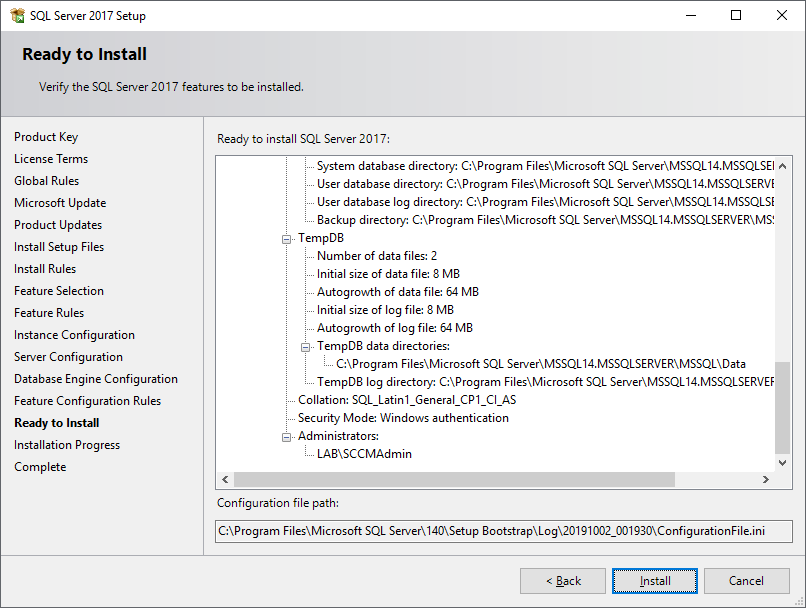Click the configuration file path field

(x=504, y=531)
